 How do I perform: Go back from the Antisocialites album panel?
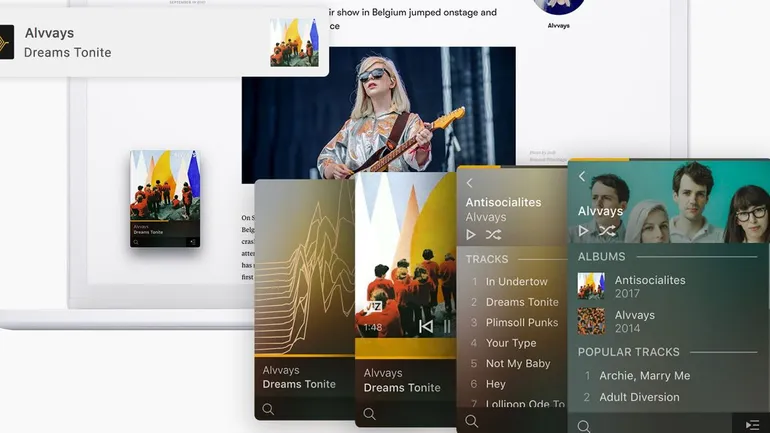[470, 183]
